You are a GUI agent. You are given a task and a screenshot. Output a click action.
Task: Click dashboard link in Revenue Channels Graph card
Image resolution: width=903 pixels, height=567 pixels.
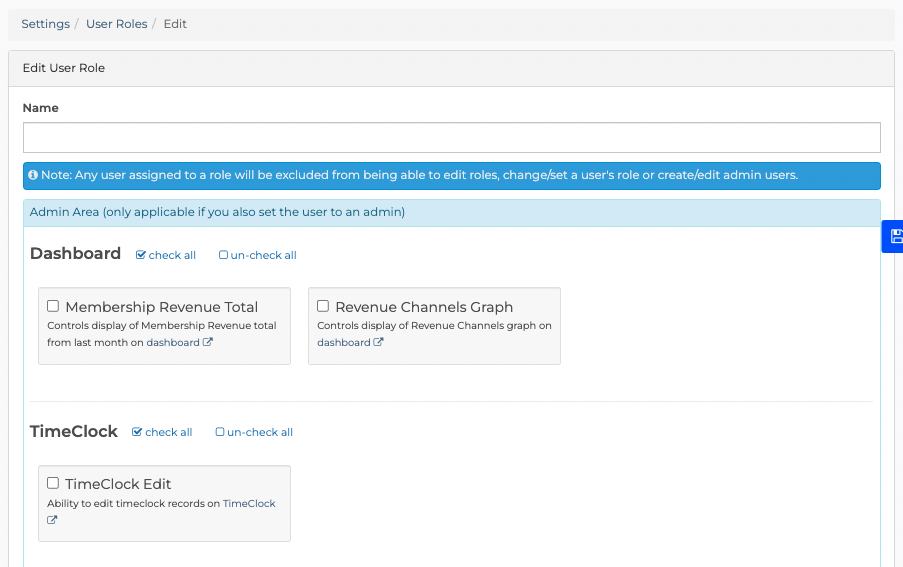[344, 343]
